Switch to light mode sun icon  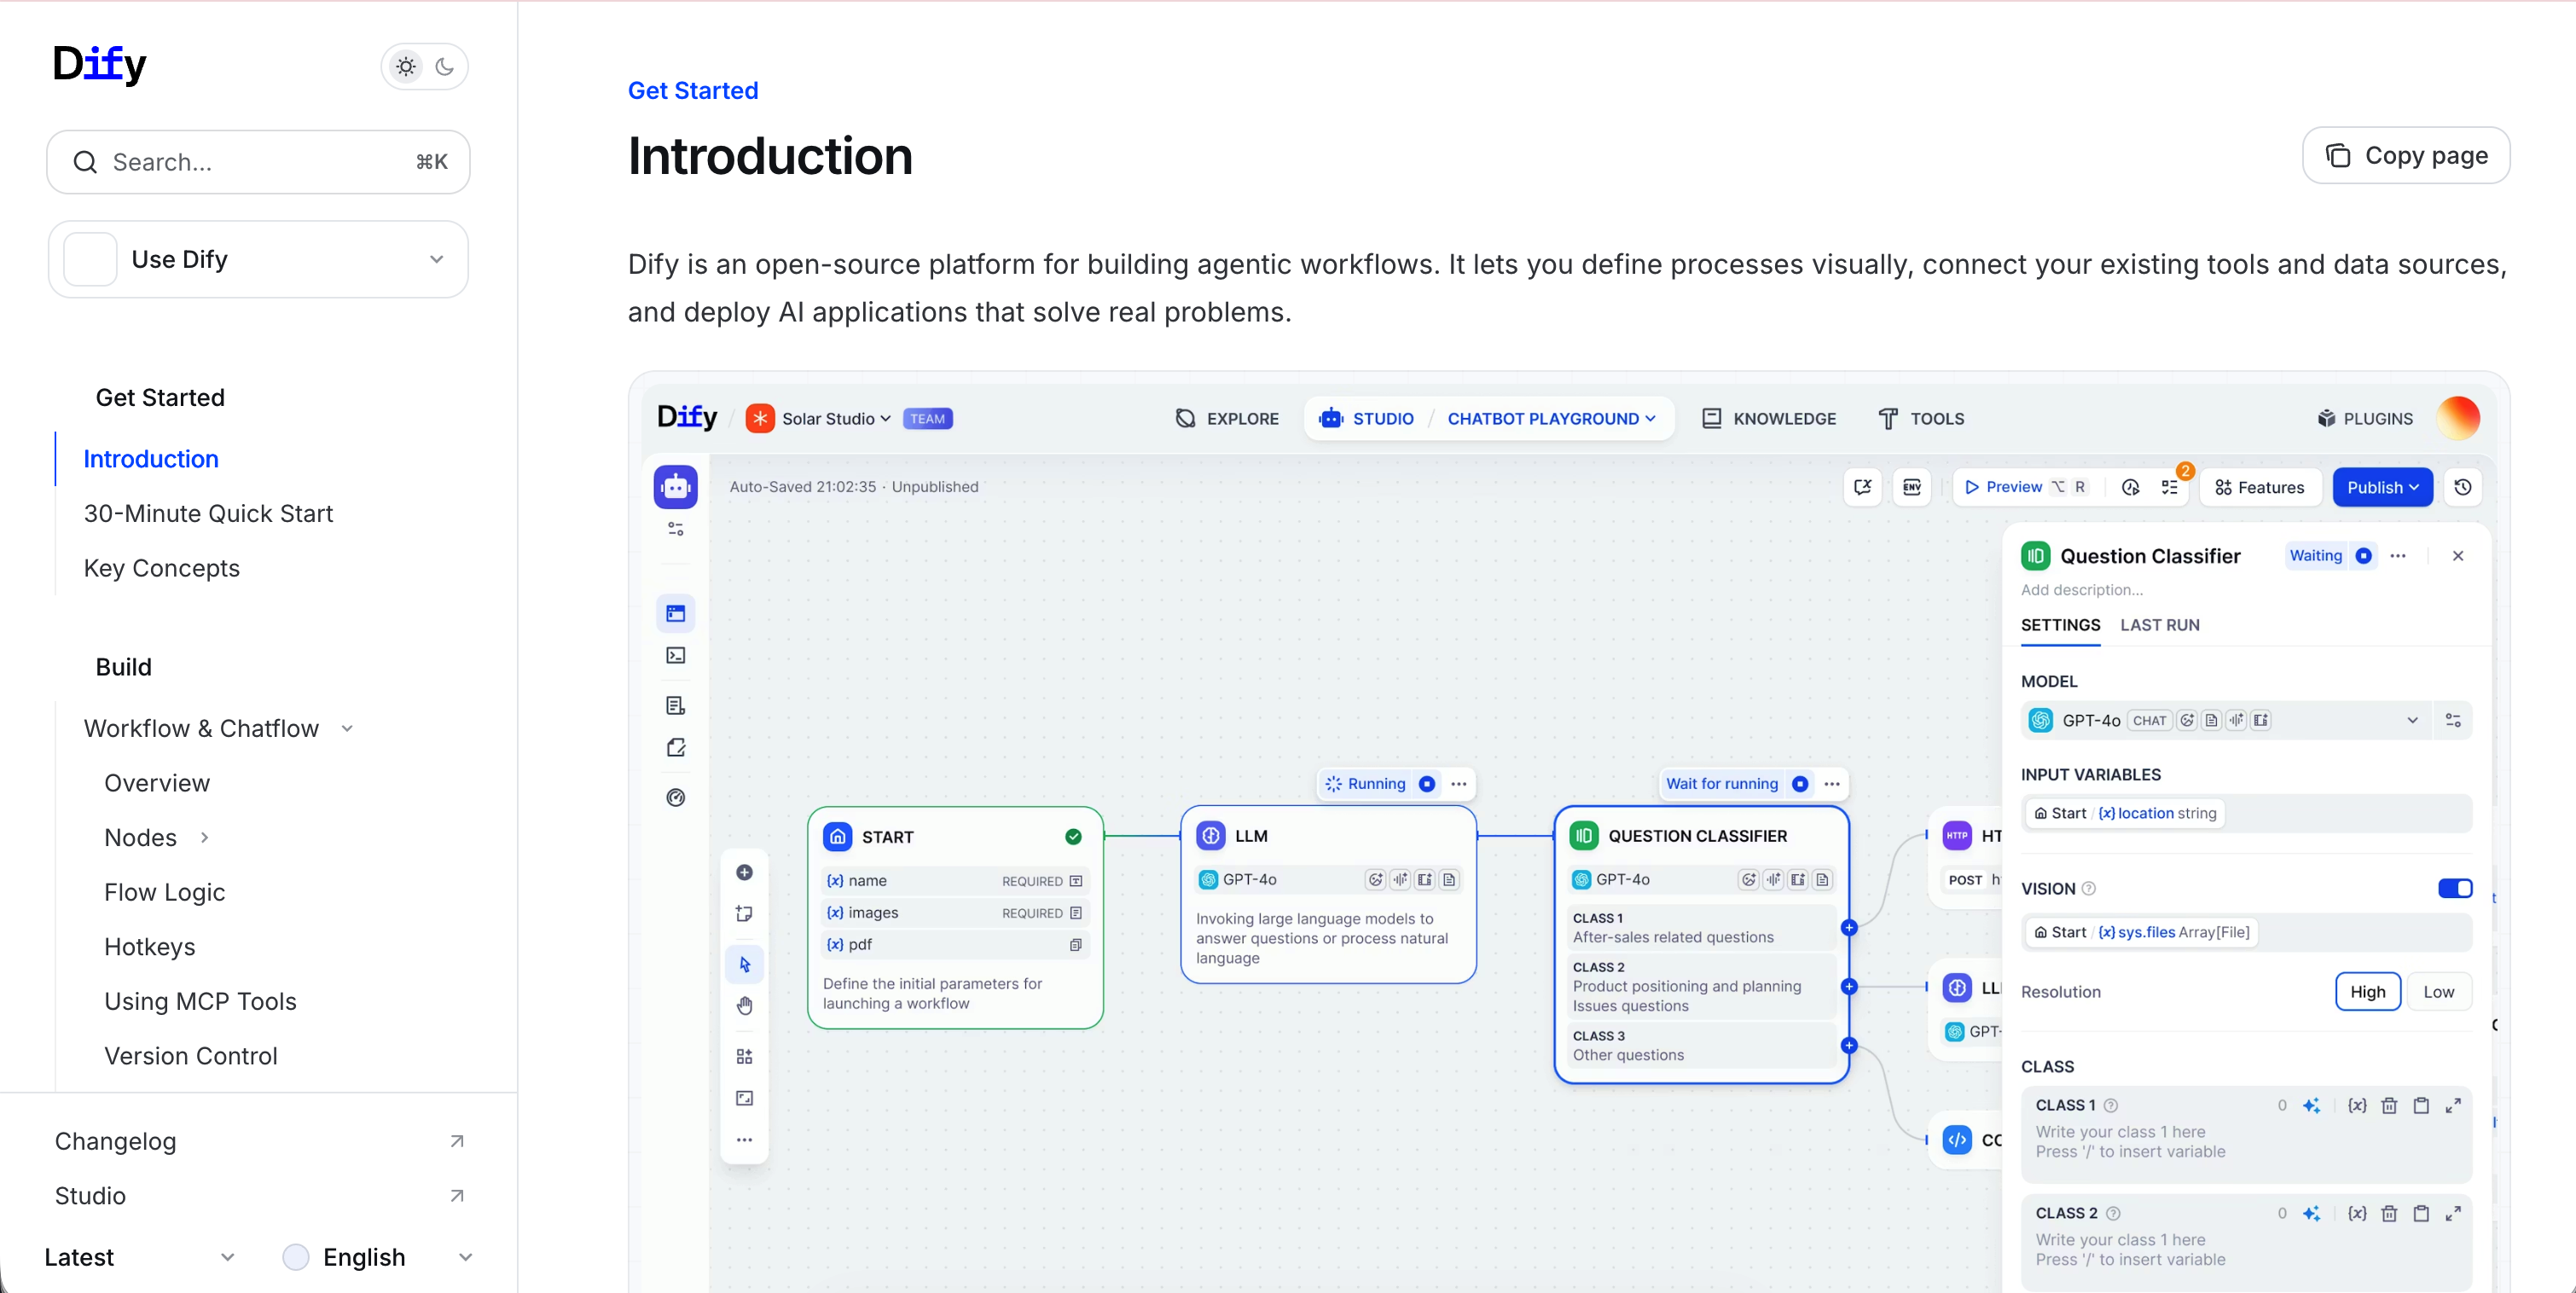406,67
